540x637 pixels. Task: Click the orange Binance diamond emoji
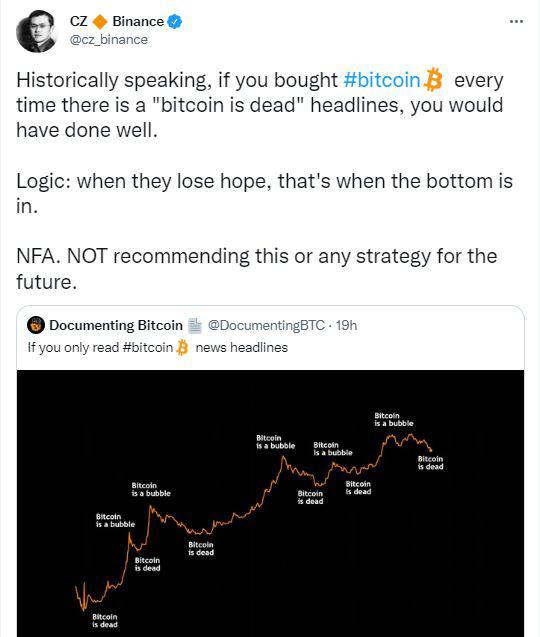pos(100,22)
